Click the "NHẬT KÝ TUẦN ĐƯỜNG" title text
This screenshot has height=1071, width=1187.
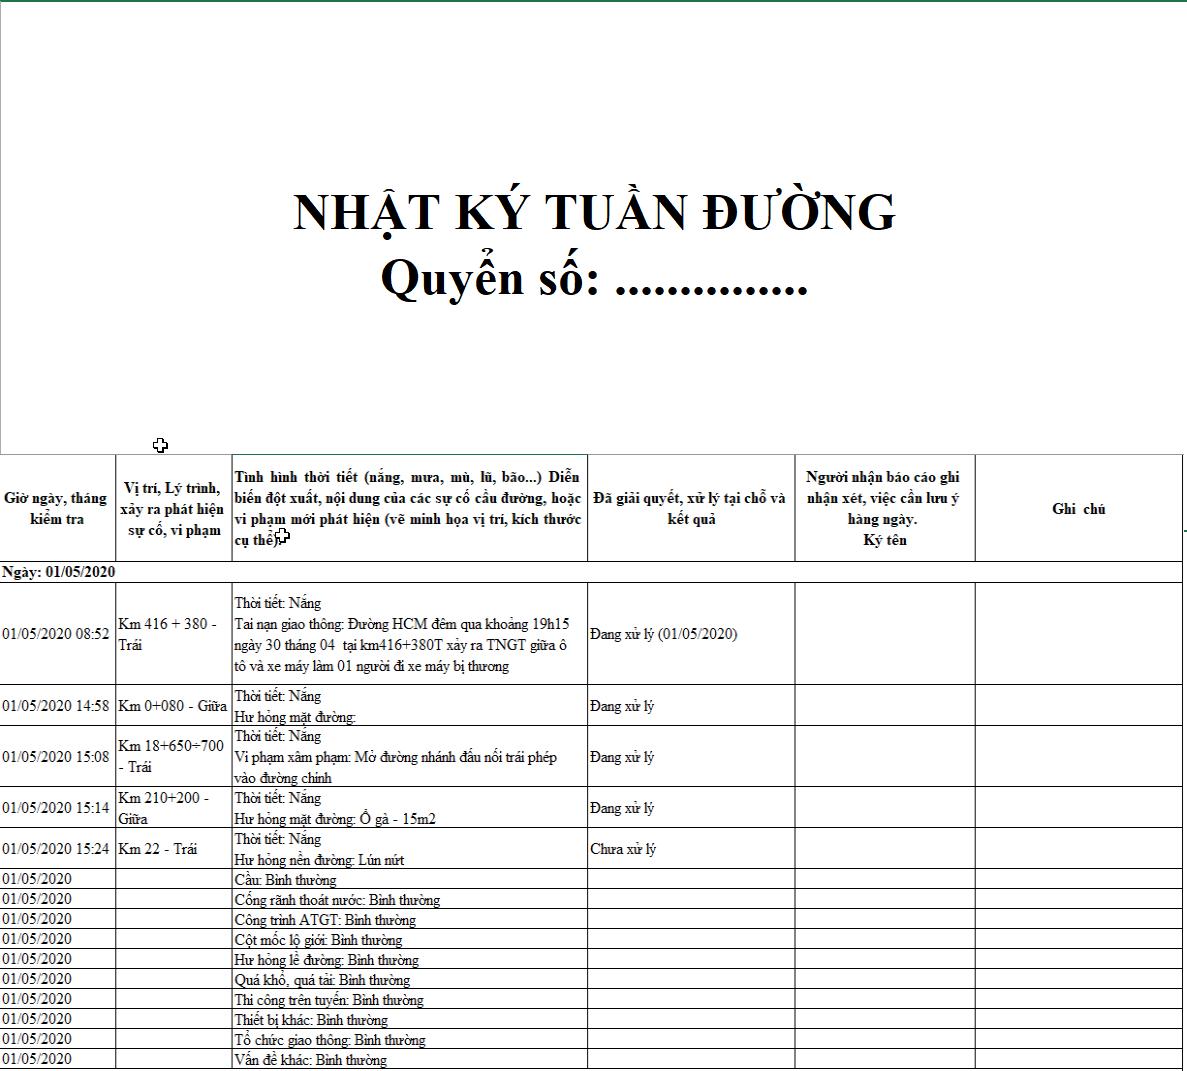click(x=594, y=213)
